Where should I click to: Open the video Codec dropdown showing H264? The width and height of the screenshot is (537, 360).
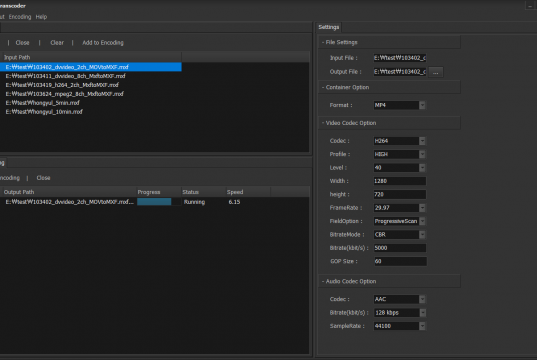point(399,141)
